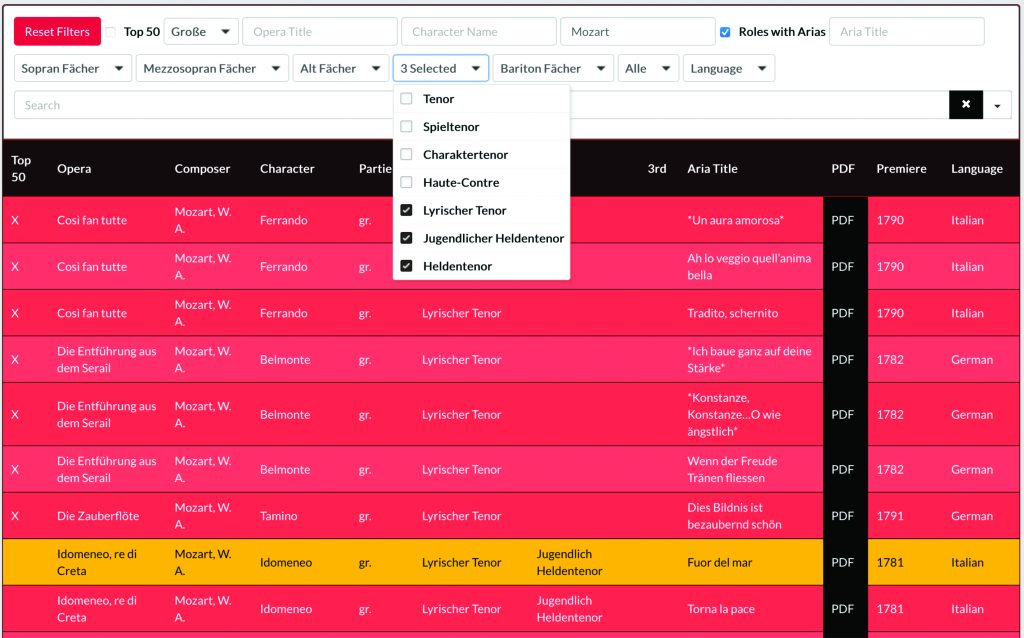Viewport: 1024px width, 638px height.
Task: Uncheck the Heldentenor option
Action: tap(406, 266)
